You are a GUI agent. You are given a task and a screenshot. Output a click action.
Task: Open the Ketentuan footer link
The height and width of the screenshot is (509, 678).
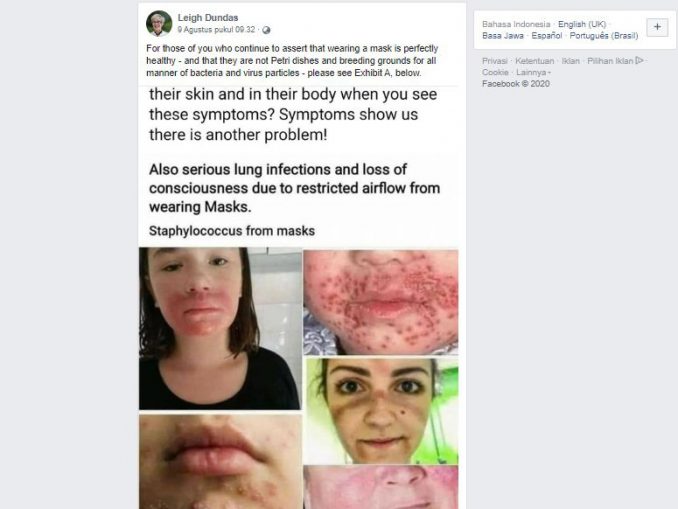coord(534,61)
